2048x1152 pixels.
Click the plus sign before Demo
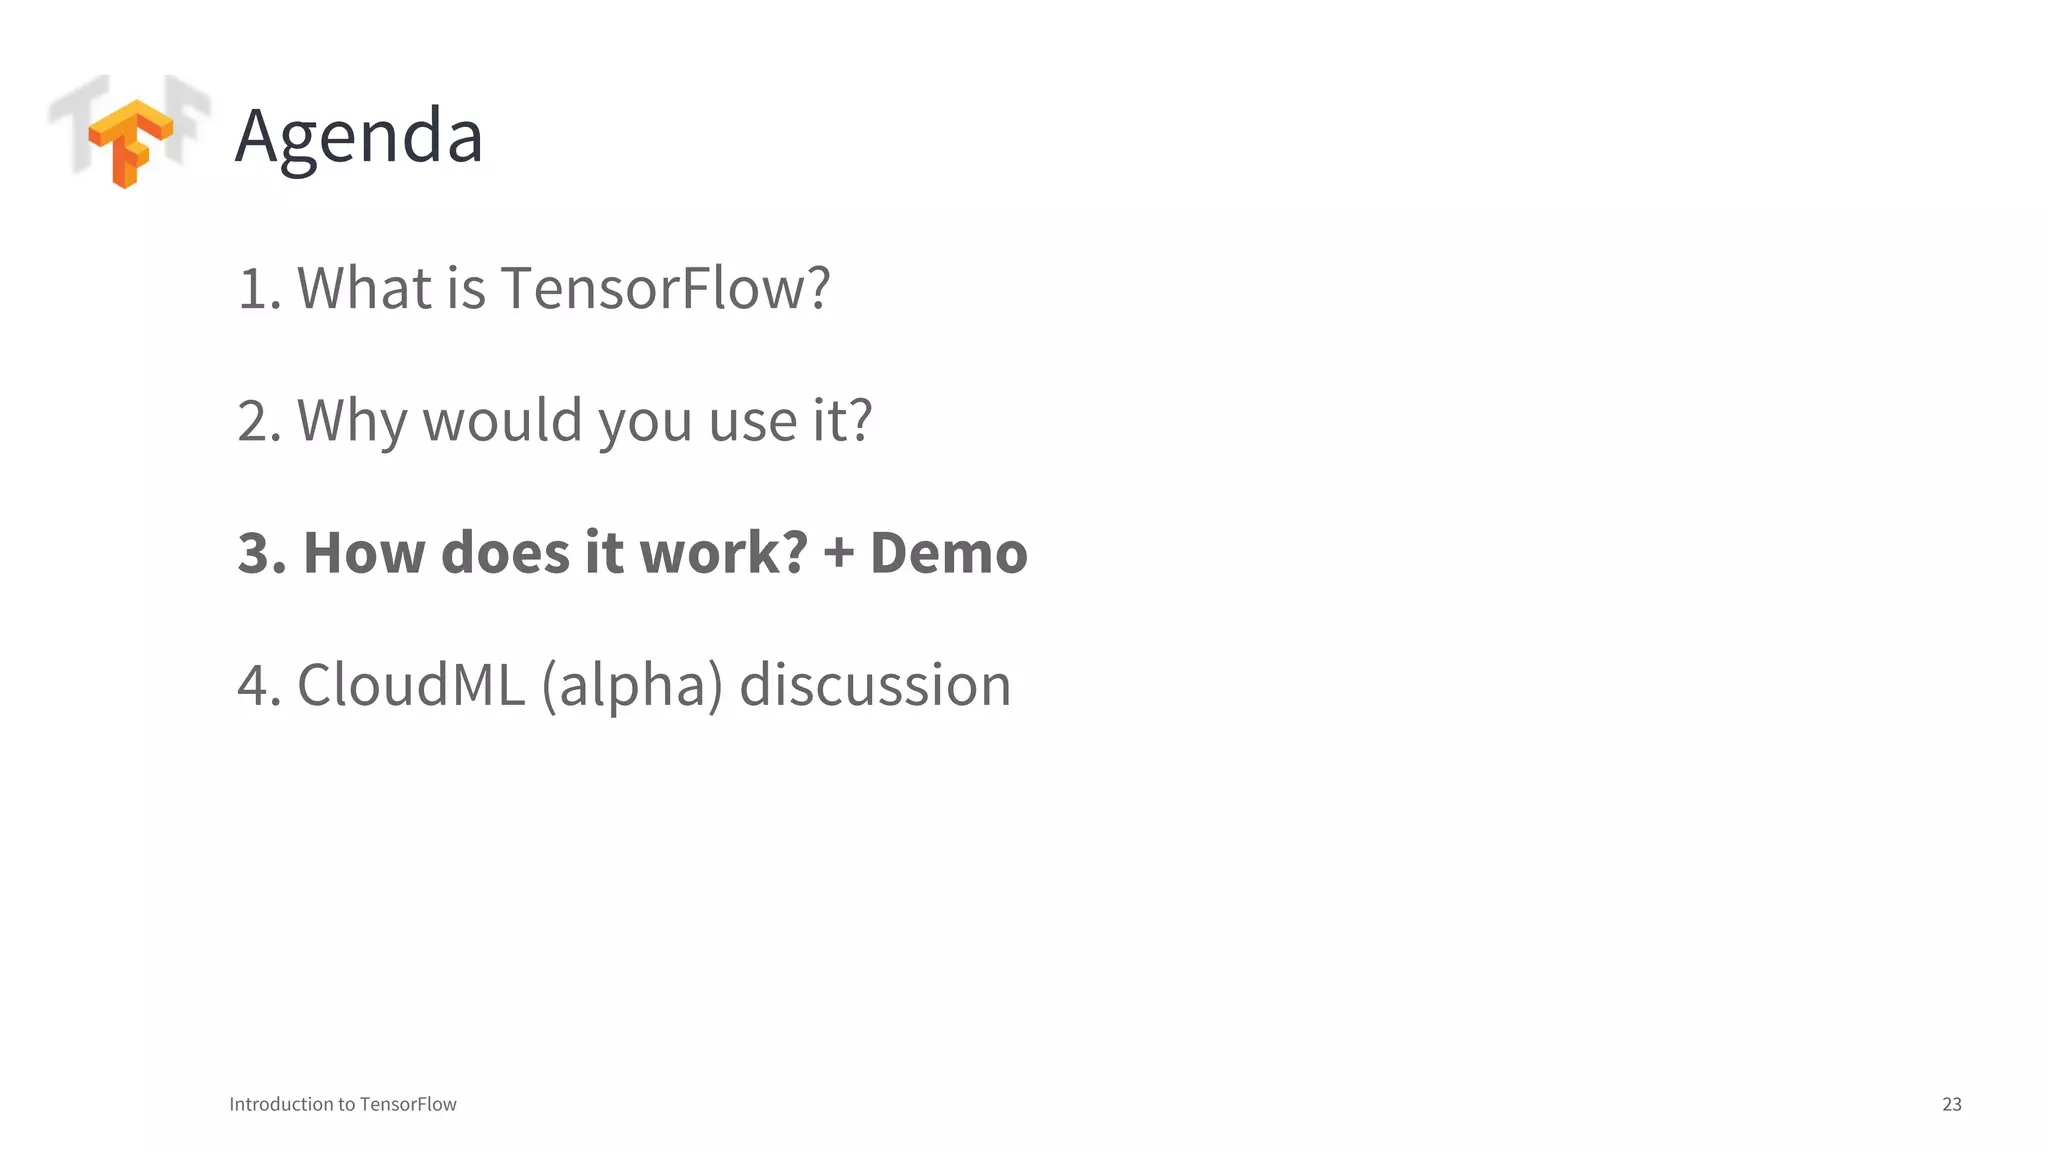[839, 554]
